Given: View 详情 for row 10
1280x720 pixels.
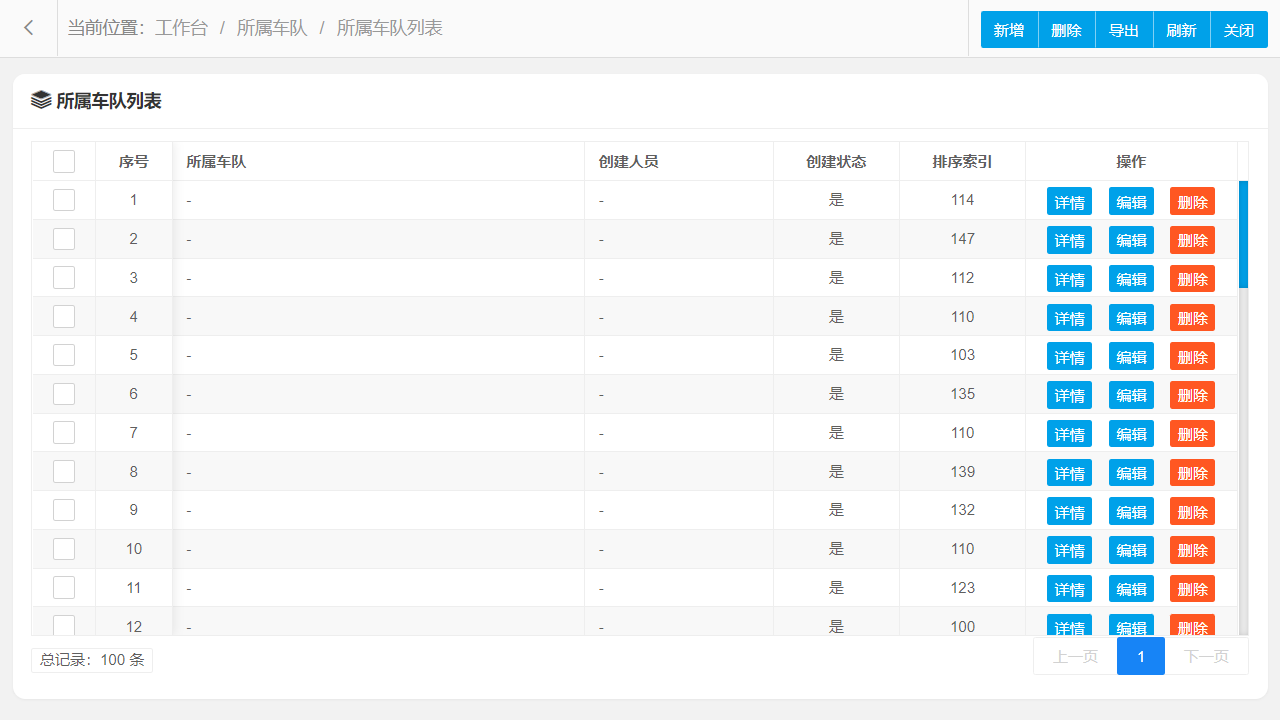Looking at the screenshot, I should [x=1069, y=550].
